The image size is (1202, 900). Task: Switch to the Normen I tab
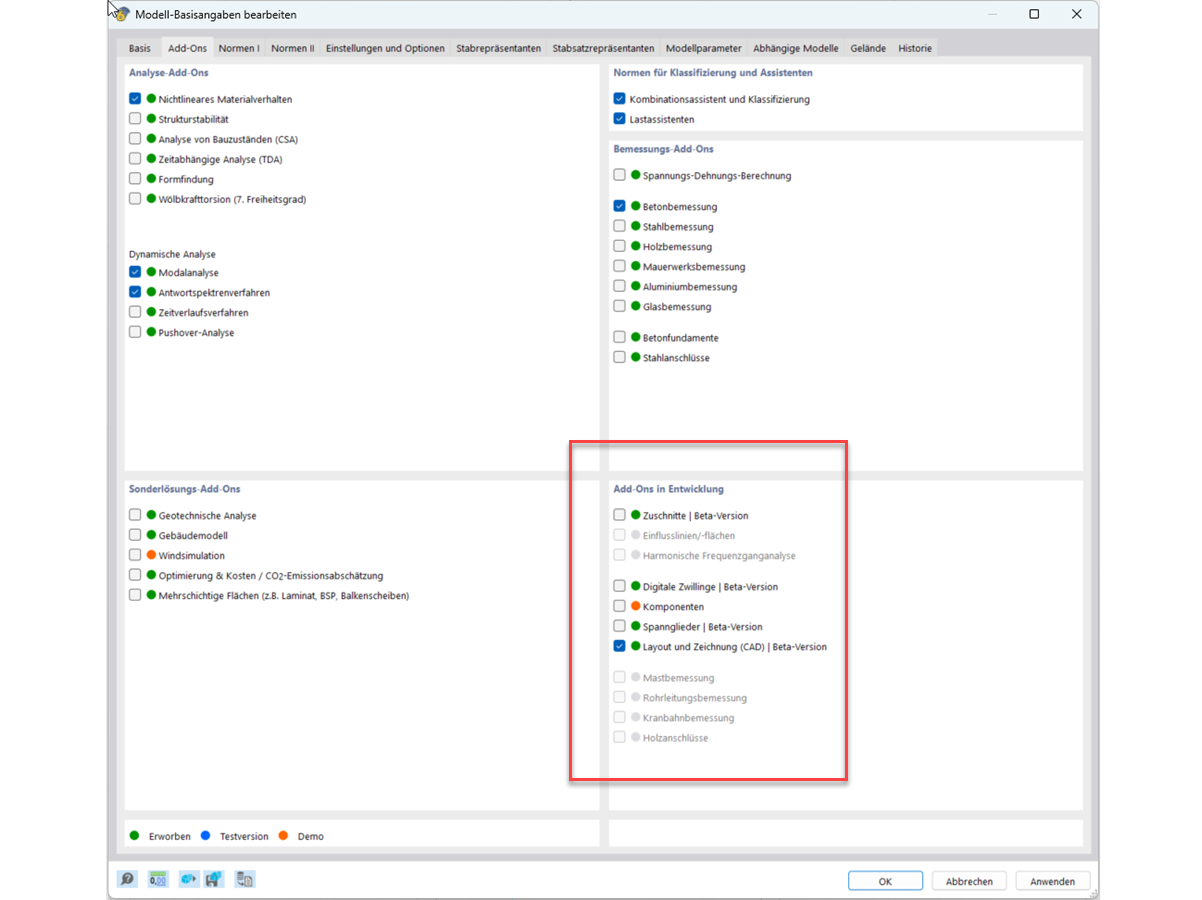[239, 47]
